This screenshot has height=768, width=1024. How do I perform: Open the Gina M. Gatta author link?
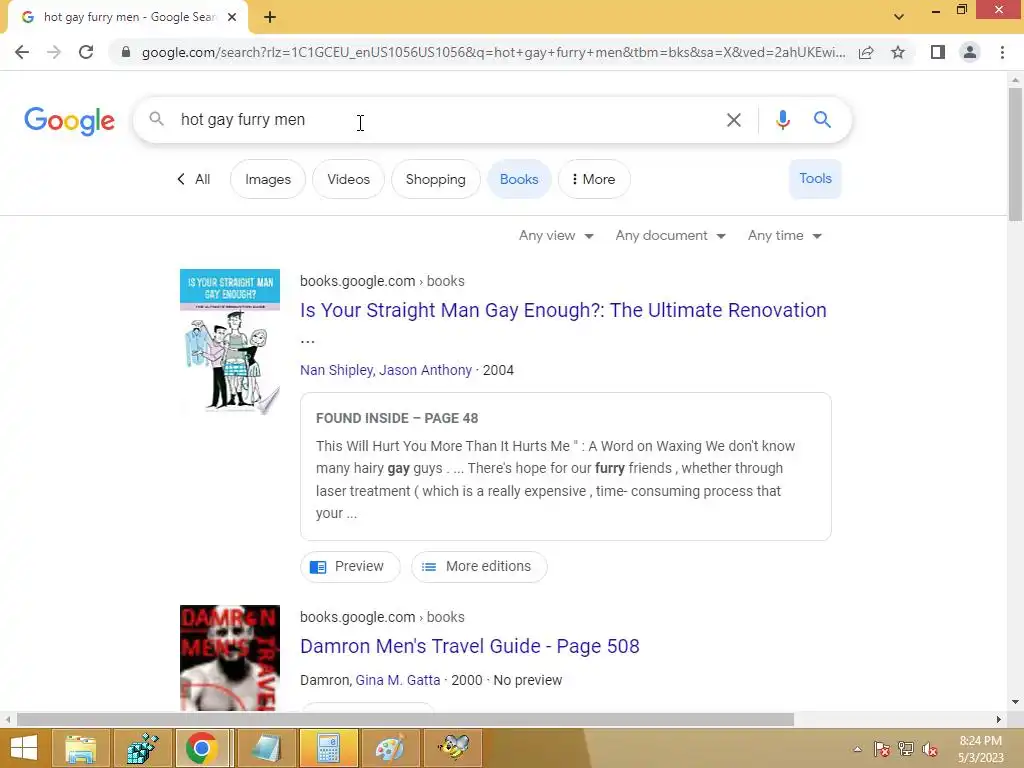pos(398,680)
